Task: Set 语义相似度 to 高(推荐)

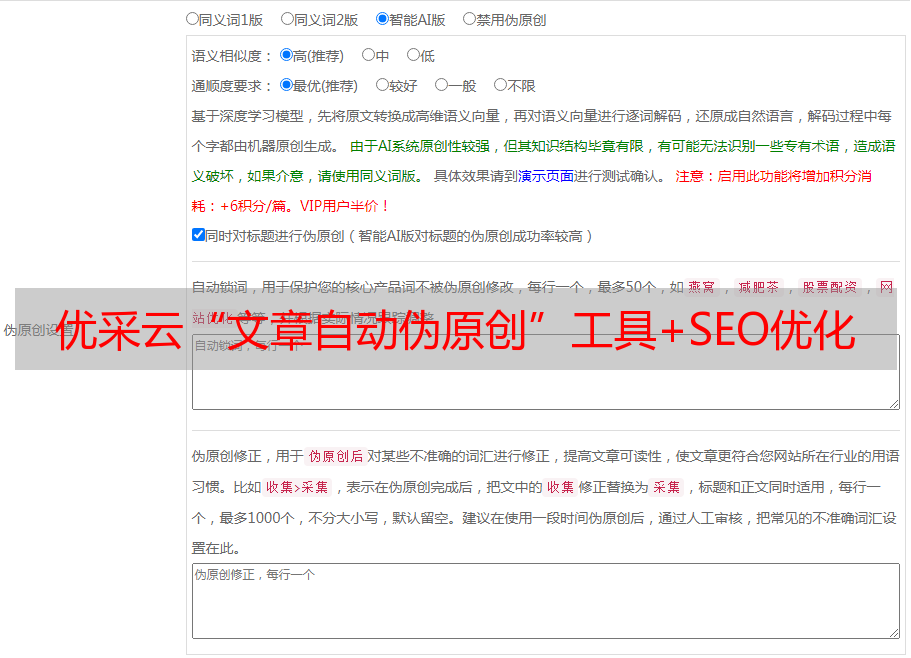Action: (286, 55)
